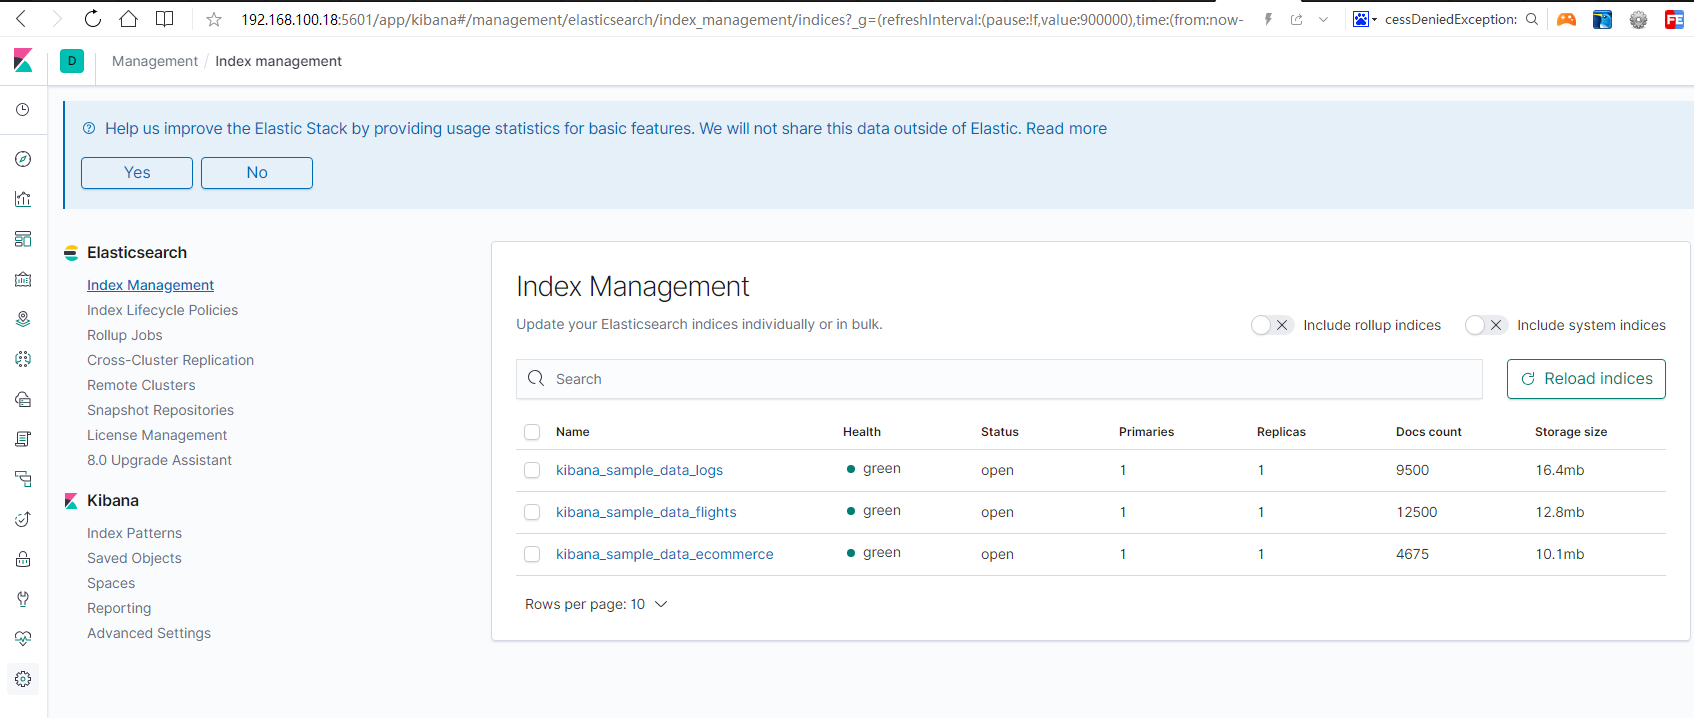Reload the page with the browser refresh icon

point(92,19)
